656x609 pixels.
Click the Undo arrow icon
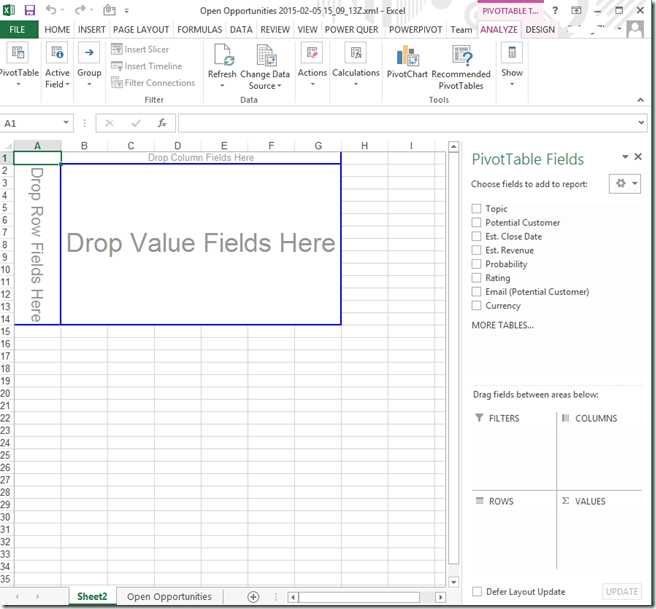51,10
